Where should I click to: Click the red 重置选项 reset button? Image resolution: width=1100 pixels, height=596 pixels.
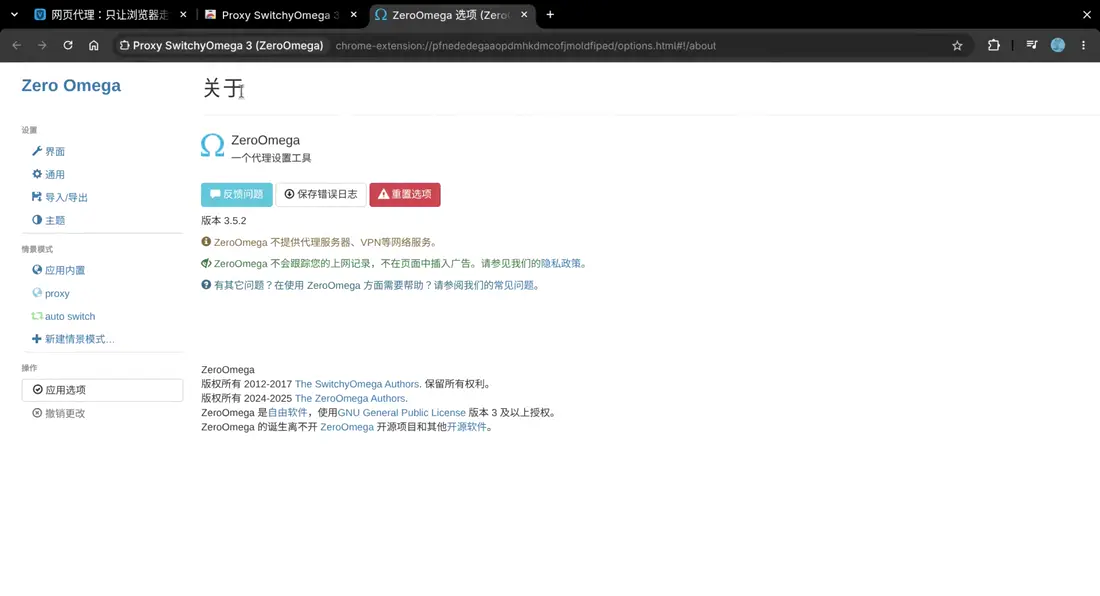pos(405,194)
